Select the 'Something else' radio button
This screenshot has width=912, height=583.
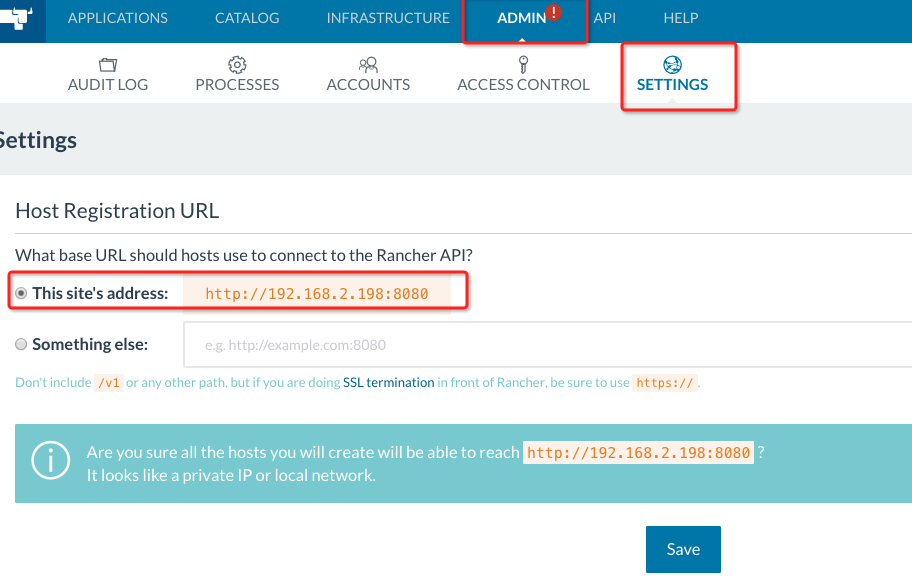(x=21, y=344)
